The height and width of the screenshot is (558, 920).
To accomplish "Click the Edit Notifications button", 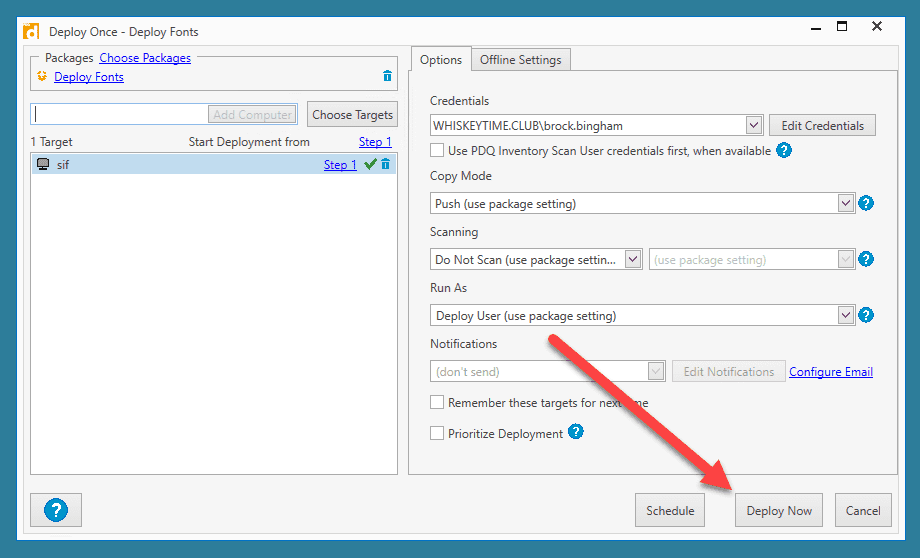I will click(x=729, y=371).
